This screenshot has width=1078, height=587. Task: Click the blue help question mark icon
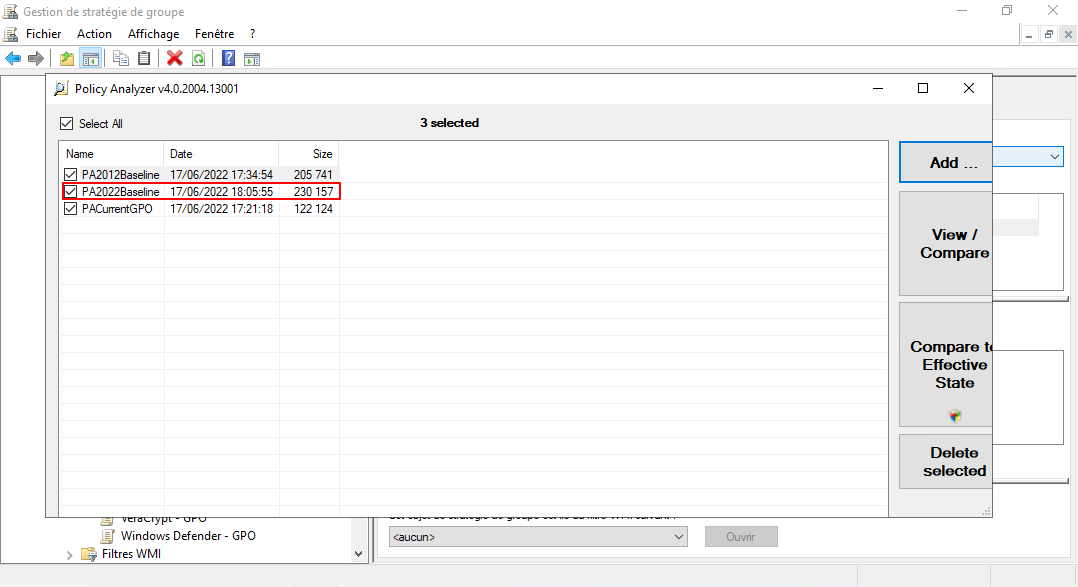[x=228, y=59]
